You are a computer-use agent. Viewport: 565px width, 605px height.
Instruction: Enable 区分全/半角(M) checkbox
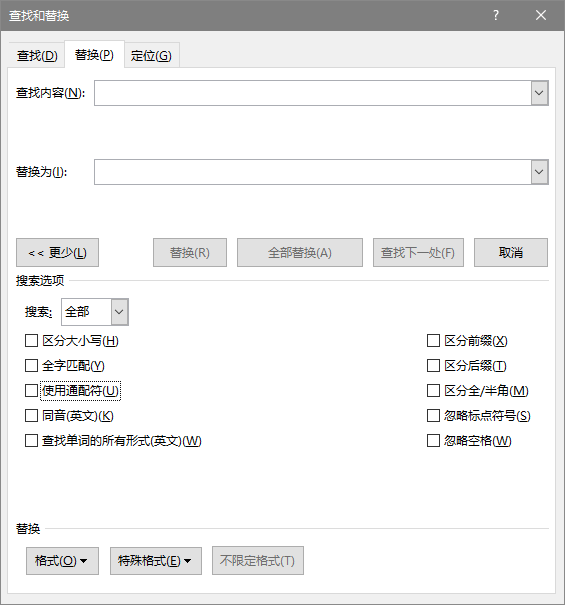click(433, 390)
